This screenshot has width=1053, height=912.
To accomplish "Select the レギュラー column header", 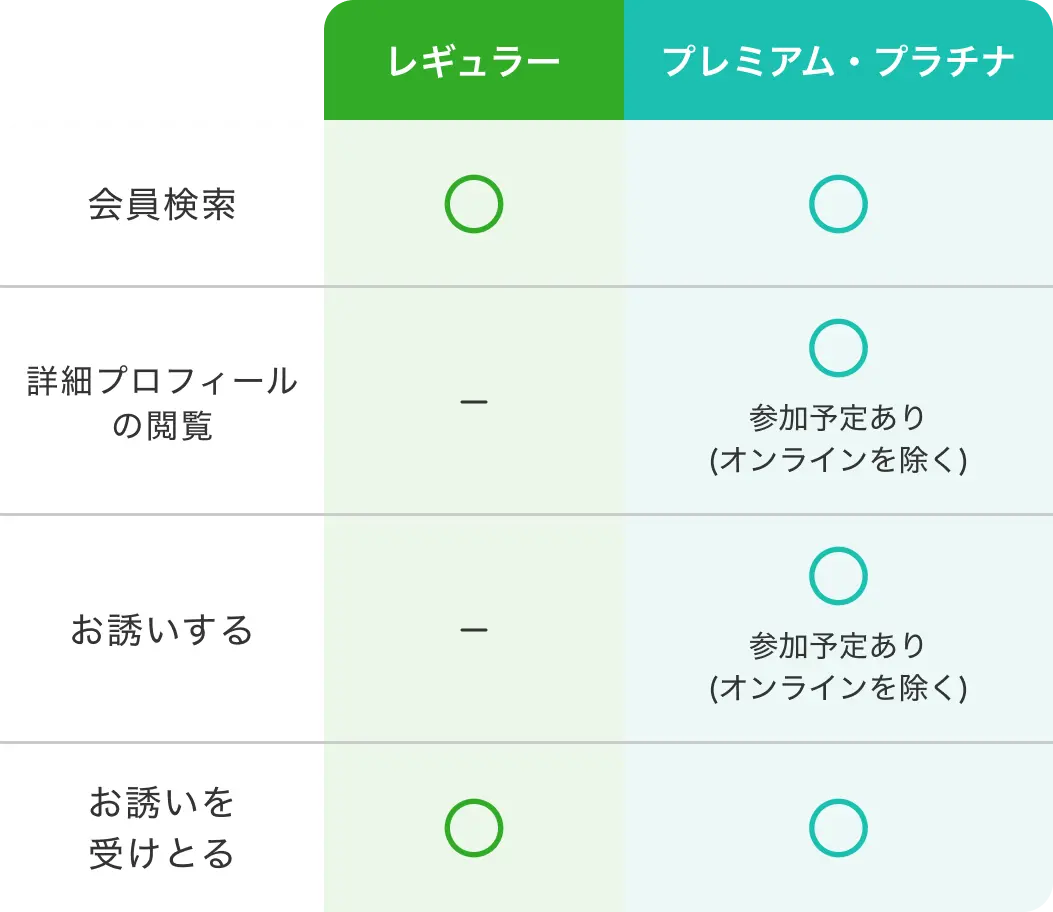I will (473, 62).
